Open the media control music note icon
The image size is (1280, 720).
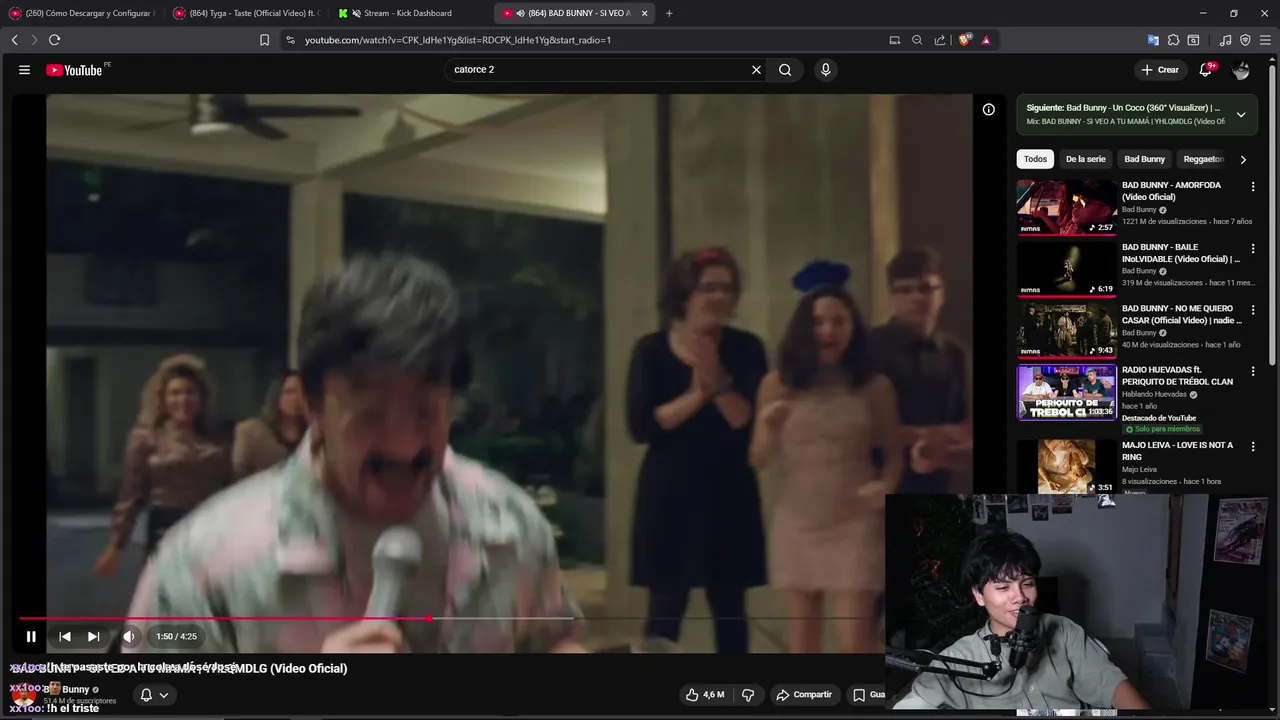click(1226, 40)
